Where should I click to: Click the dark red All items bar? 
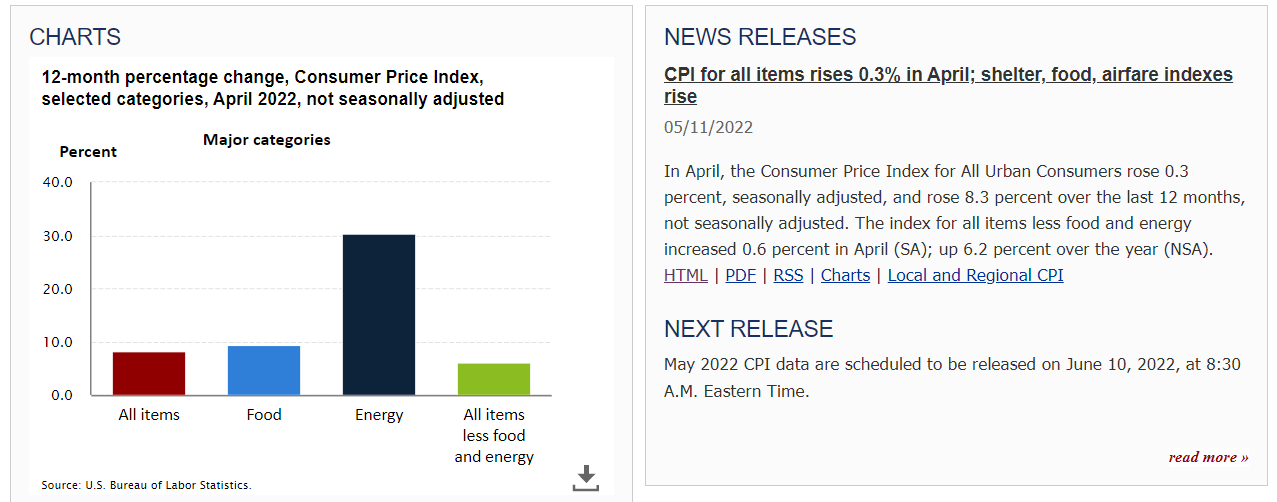pos(149,373)
